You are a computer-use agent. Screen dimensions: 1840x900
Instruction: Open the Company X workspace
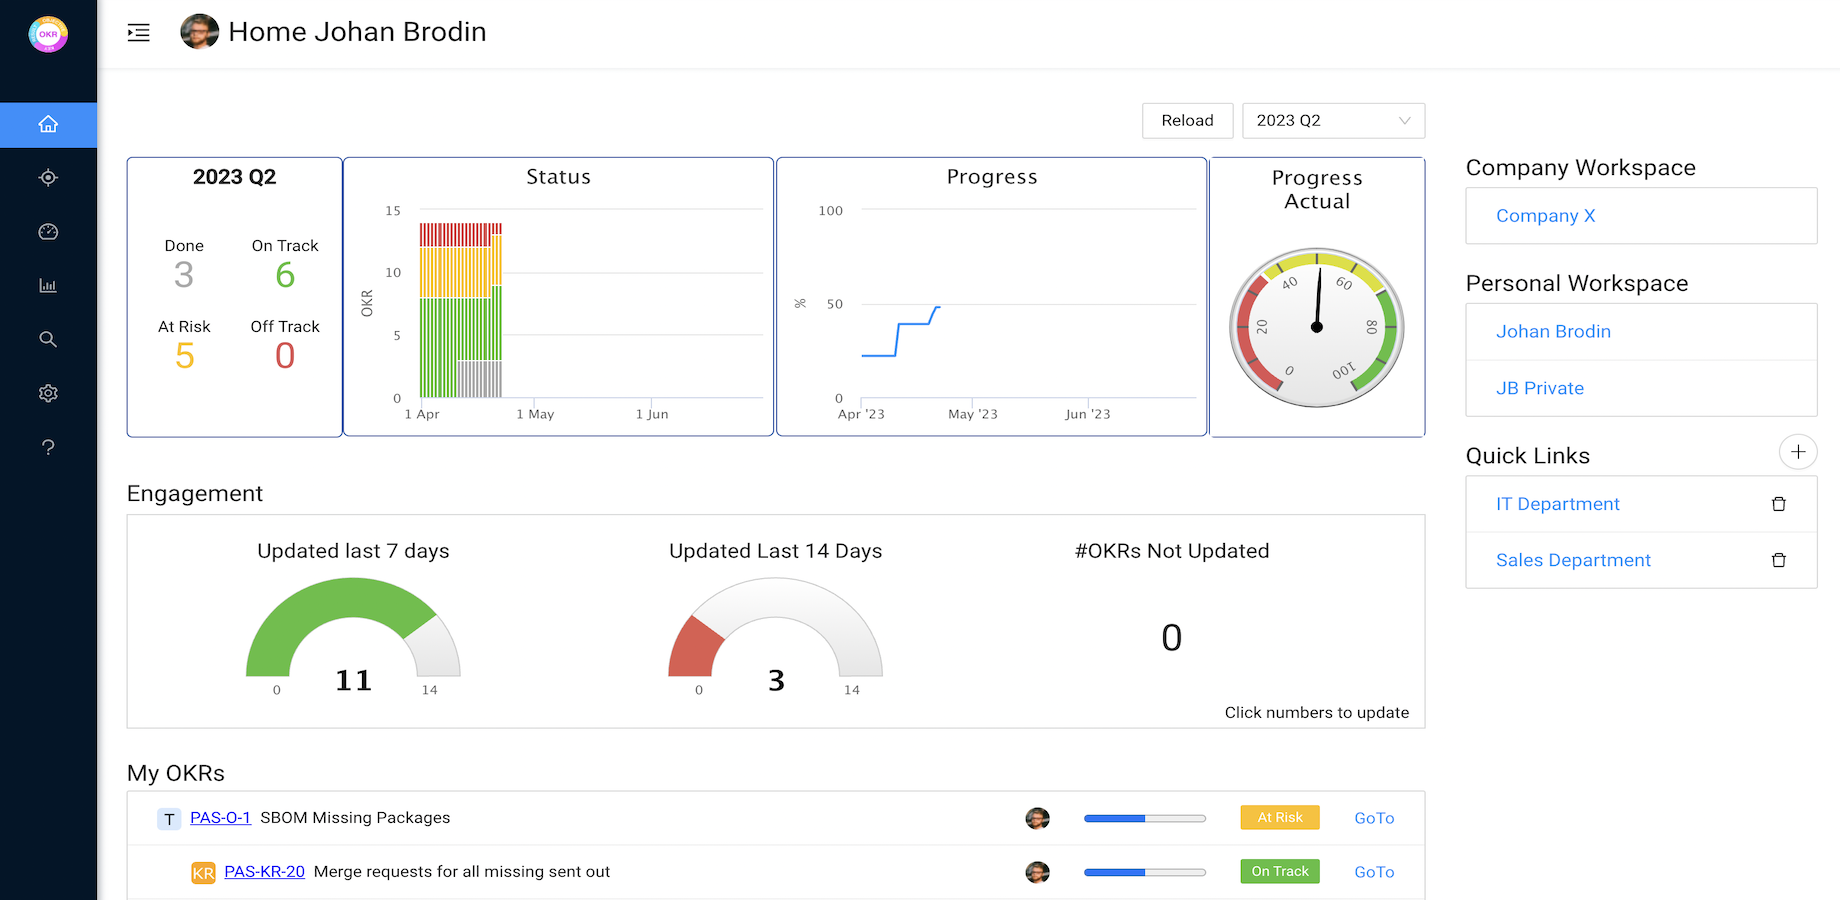1545,216
